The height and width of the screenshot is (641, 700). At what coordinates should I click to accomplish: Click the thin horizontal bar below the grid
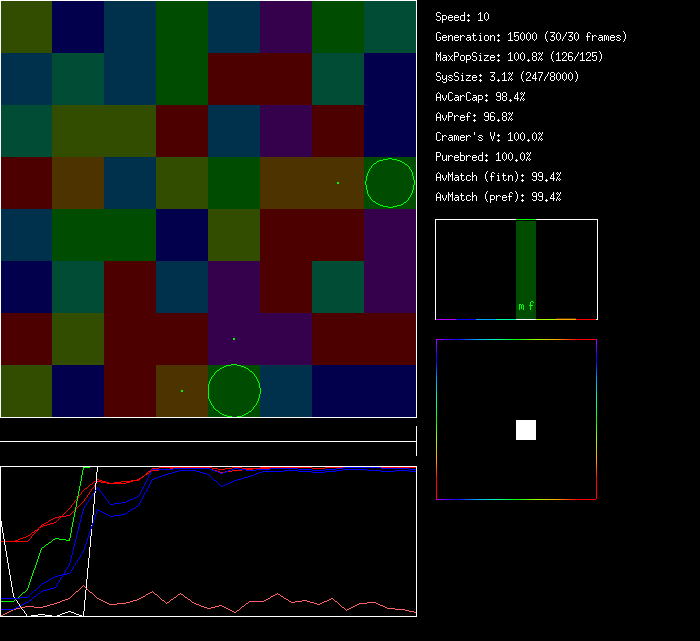click(208, 431)
